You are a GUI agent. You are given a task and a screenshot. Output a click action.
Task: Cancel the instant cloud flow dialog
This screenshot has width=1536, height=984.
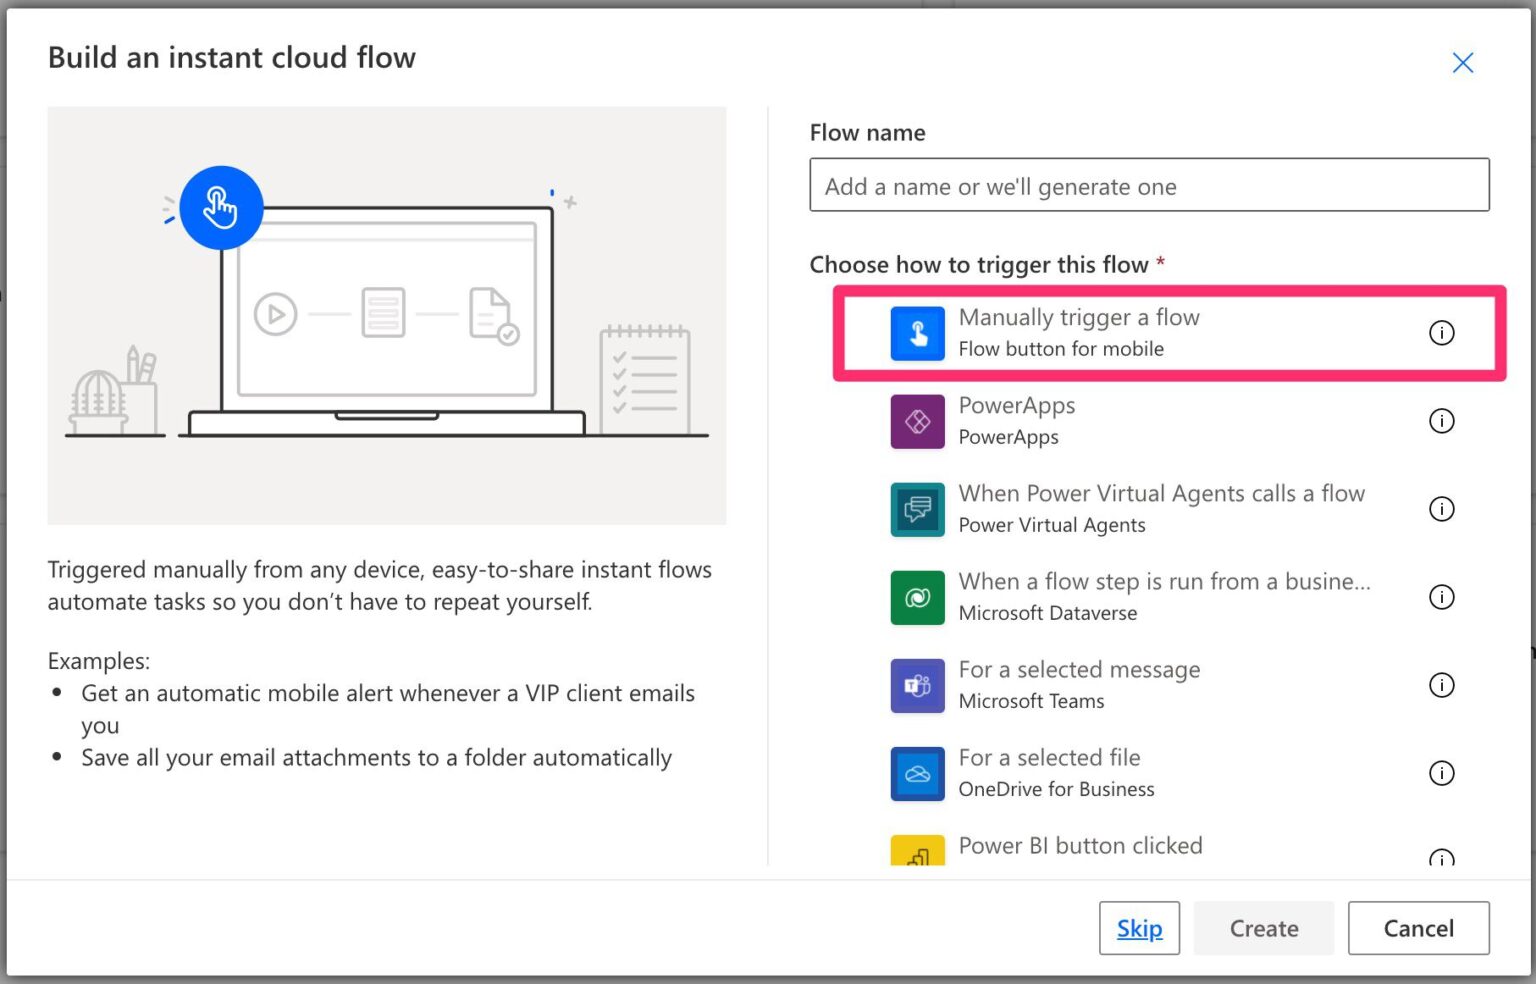pos(1417,928)
